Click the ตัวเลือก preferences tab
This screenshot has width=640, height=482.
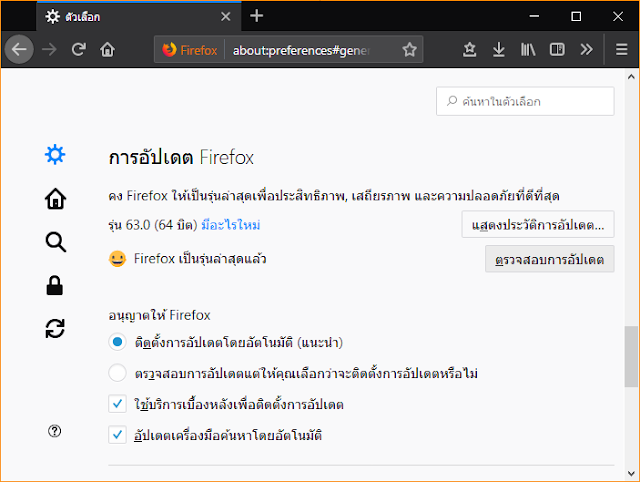(x=139, y=16)
